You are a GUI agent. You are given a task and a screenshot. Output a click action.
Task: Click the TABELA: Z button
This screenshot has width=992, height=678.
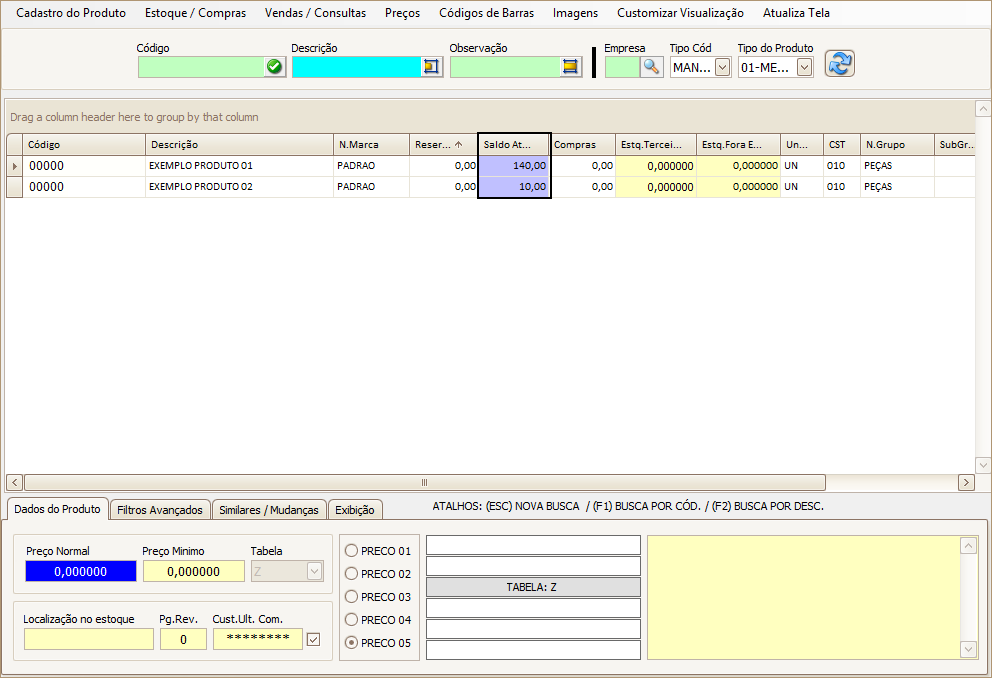pos(533,587)
